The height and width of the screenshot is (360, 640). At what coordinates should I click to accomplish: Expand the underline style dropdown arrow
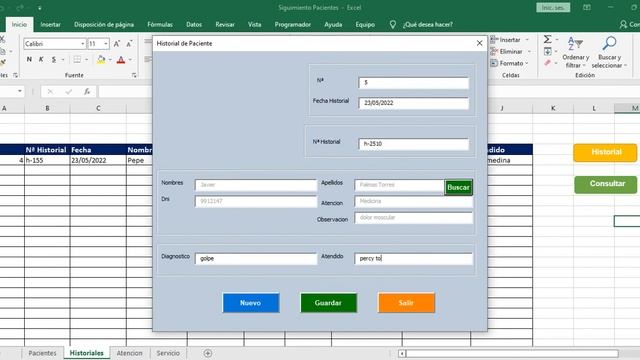point(63,60)
